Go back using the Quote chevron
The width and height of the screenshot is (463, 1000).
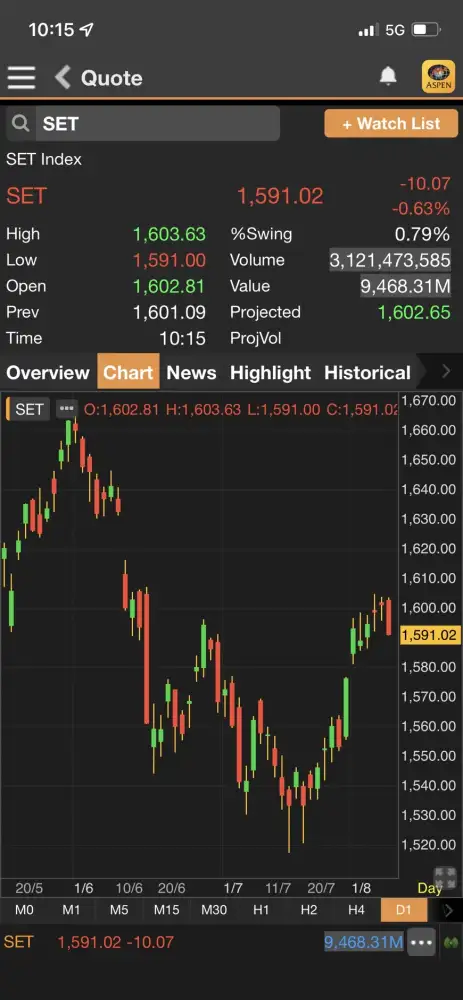[62, 78]
